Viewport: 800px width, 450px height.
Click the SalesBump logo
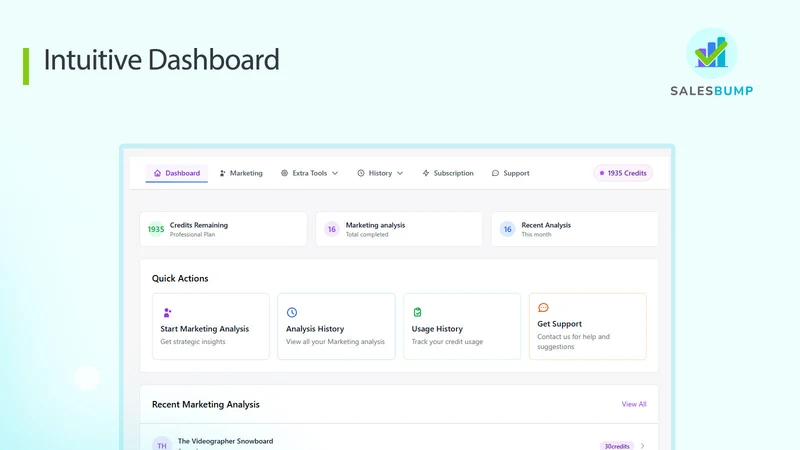[712, 62]
